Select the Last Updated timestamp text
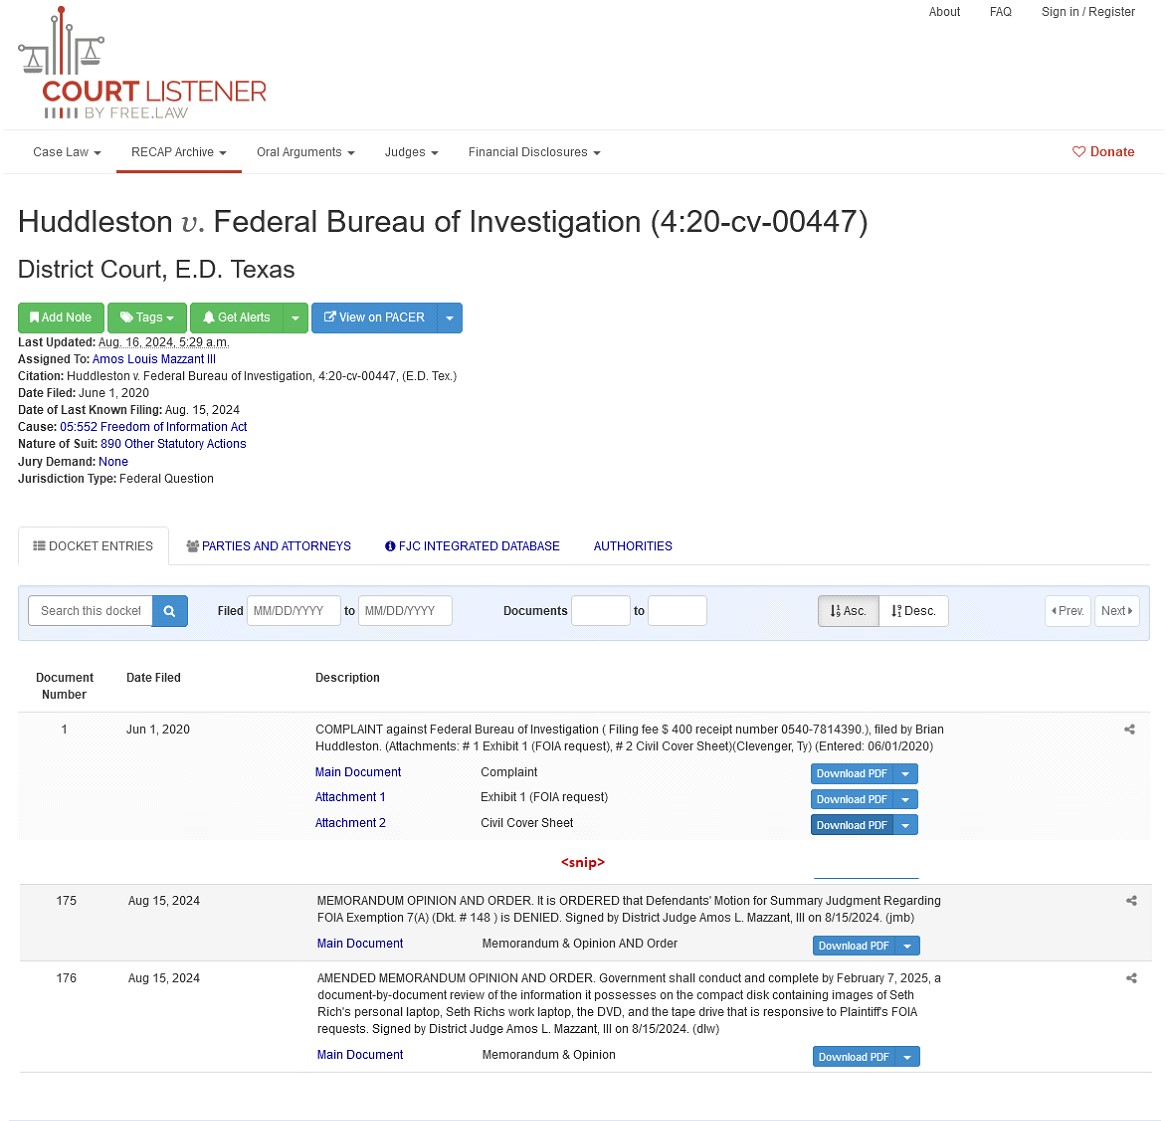This screenshot has height=1121, width=1168. [x=164, y=342]
